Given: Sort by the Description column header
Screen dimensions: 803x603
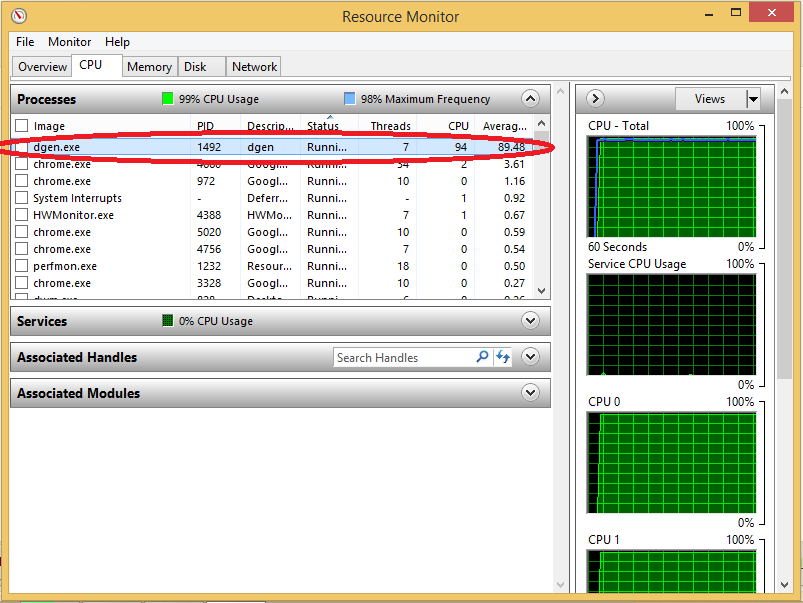Looking at the screenshot, I should click(x=270, y=126).
